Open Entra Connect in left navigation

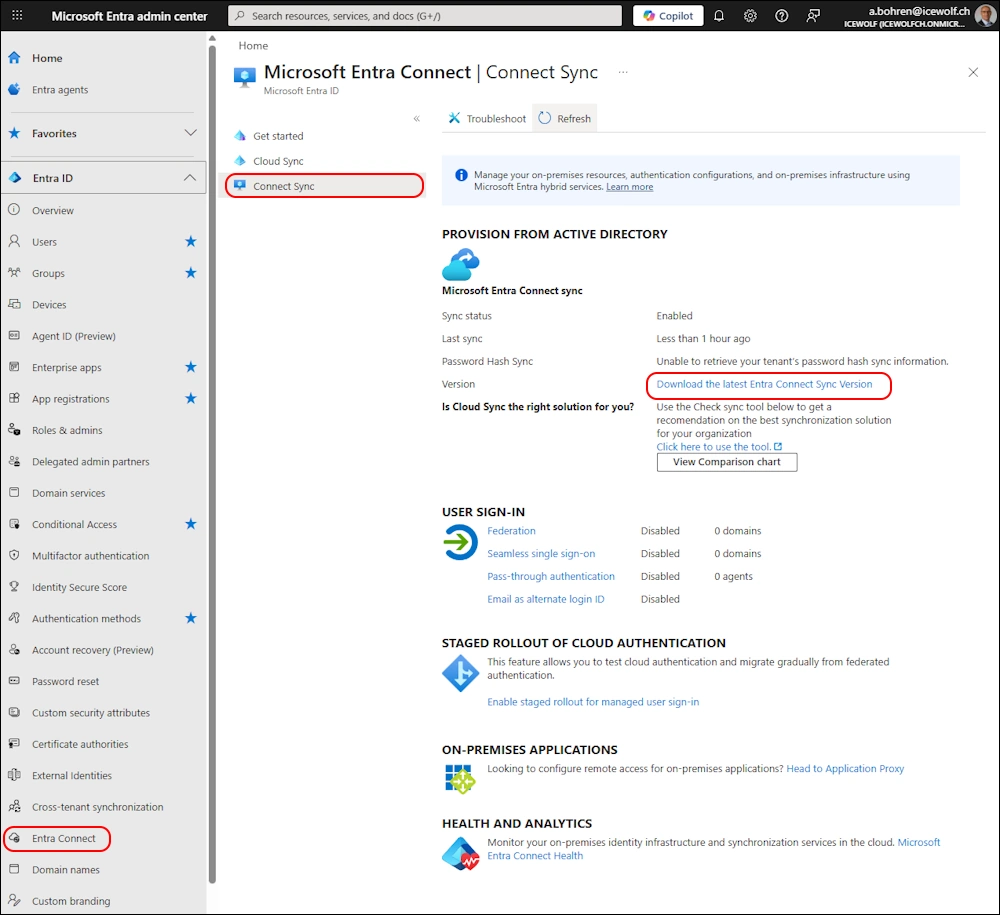pyautogui.click(x=63, y=838)
